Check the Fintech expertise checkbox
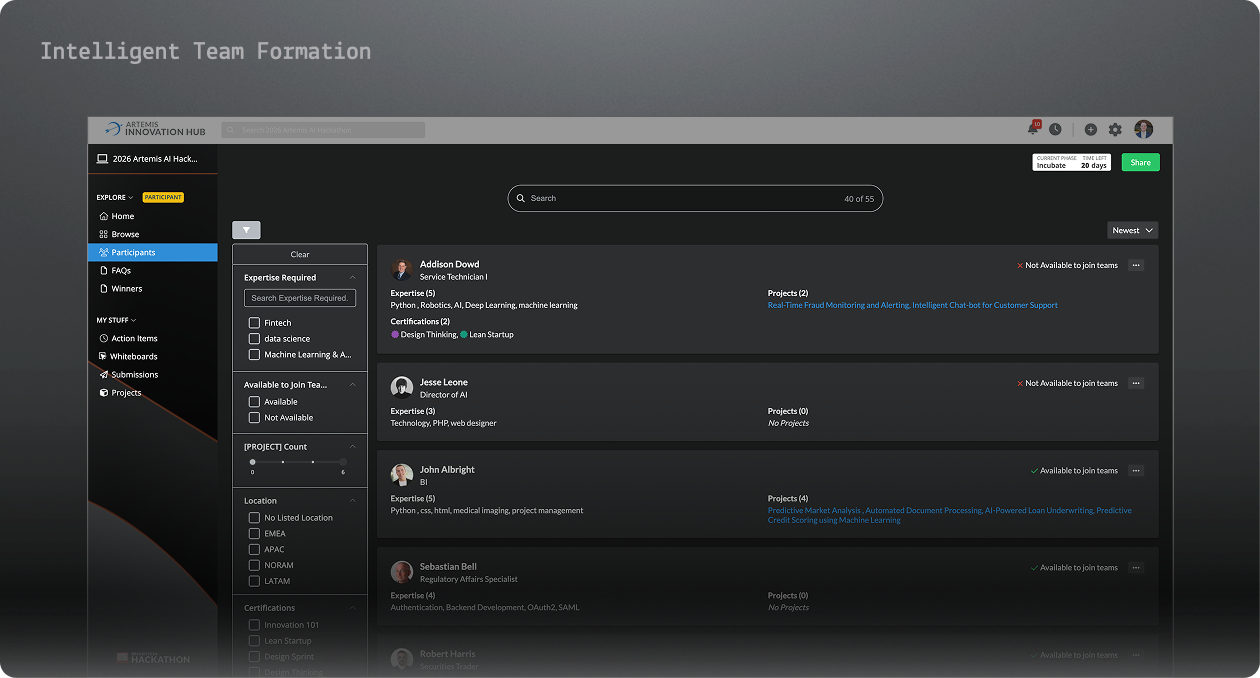The image size is (1260, 678). pos(254,323)
